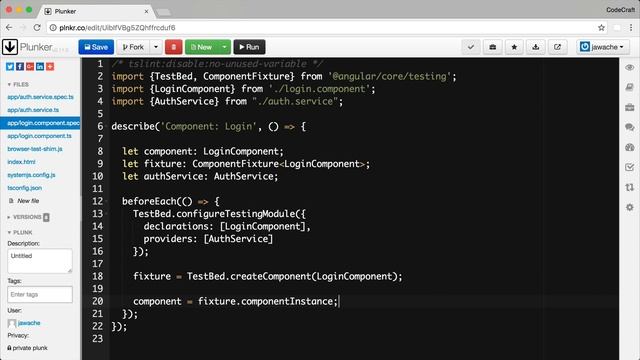Share plunk on Google Plus

tap(30, 67)
